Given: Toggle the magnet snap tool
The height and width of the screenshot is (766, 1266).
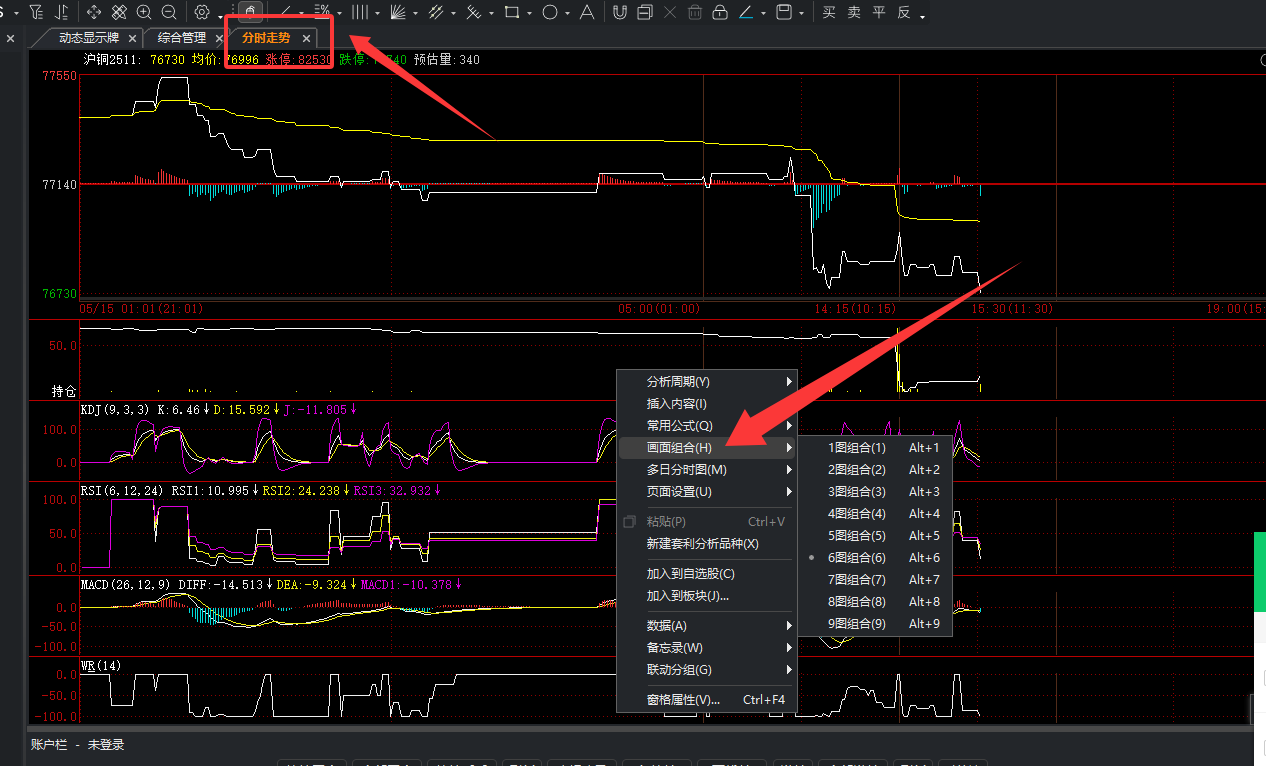Looking at the screenshot, I should 620,12.
